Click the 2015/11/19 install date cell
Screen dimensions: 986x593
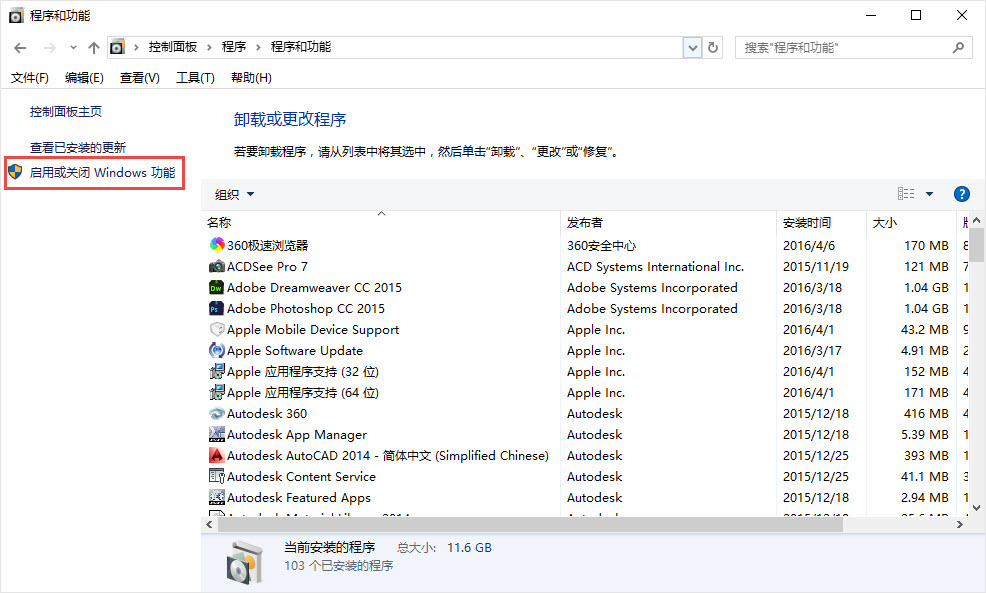[x=816, y=267]
